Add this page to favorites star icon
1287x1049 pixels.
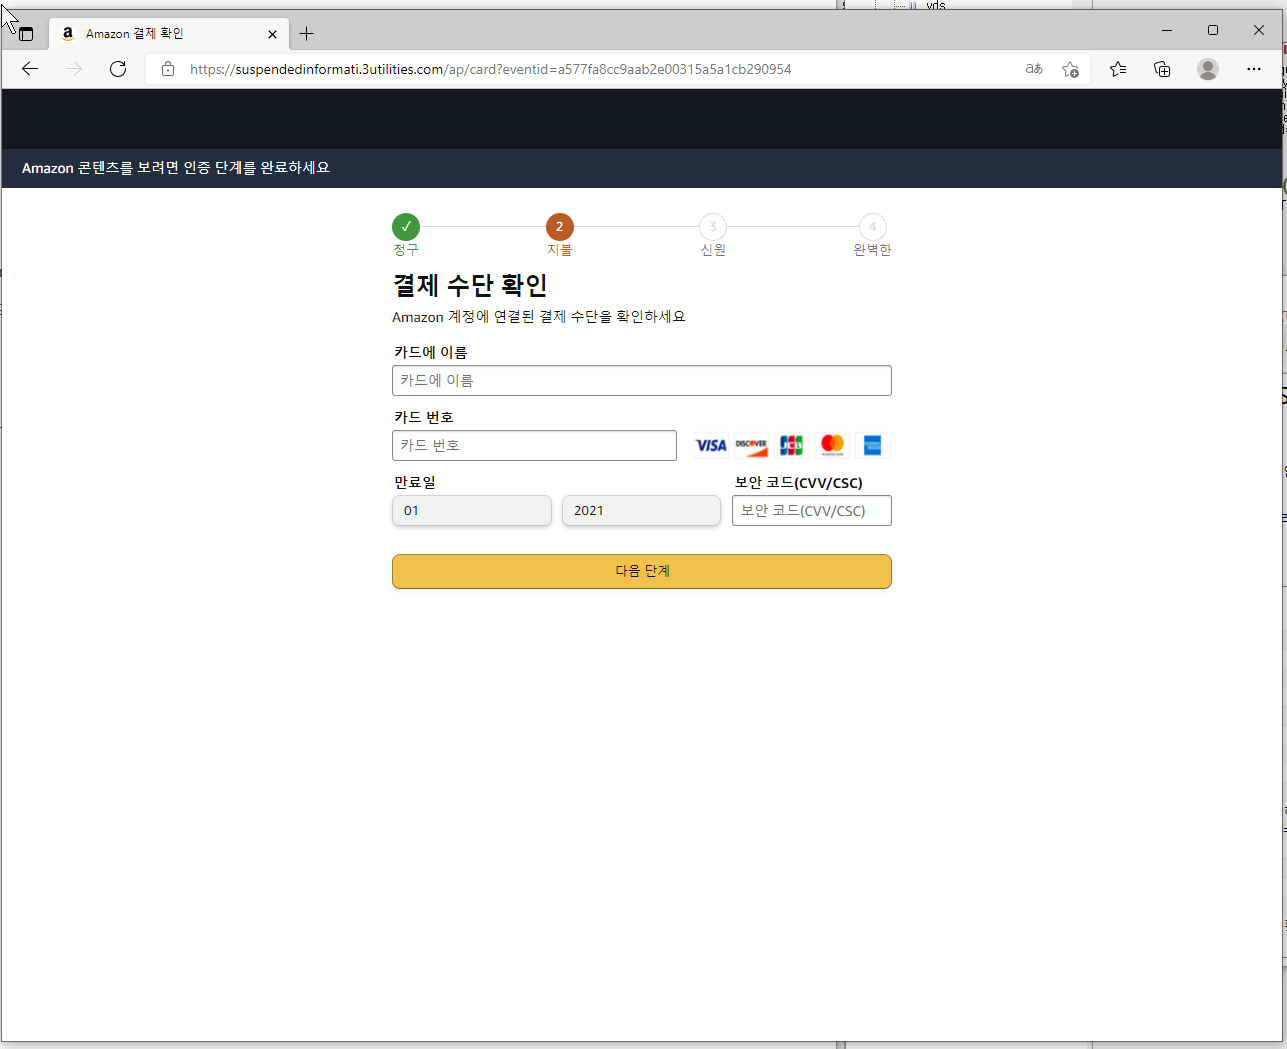click(1070, 69)
